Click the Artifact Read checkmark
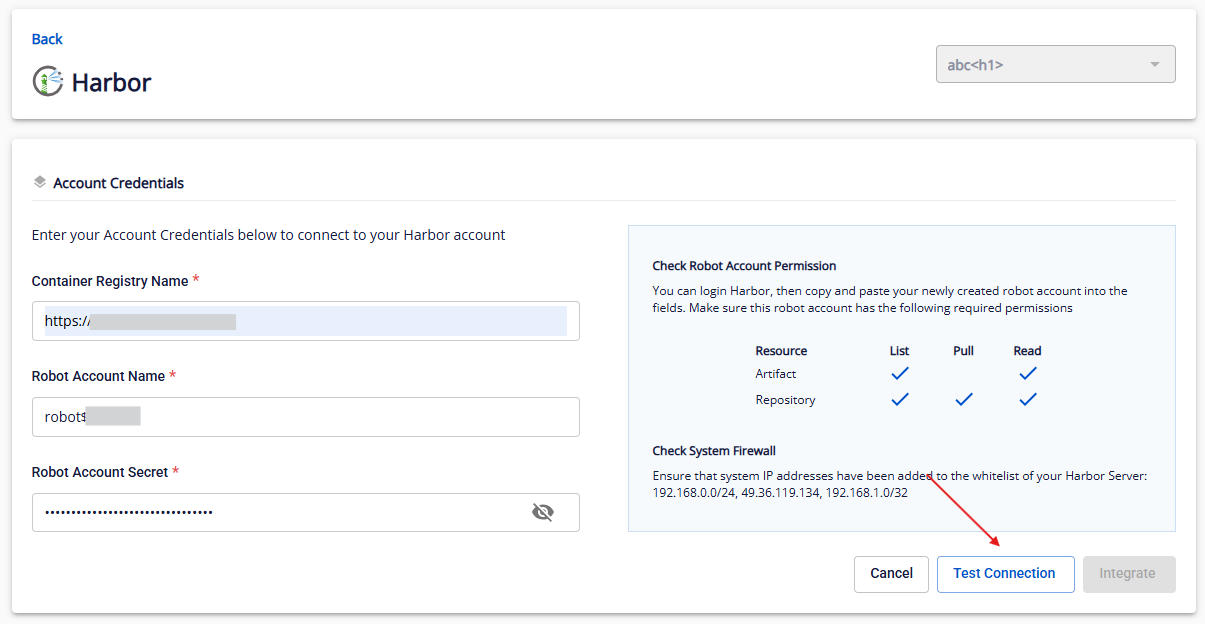The height and width of the screenshot is (624, 1205). coord(1027,374)
